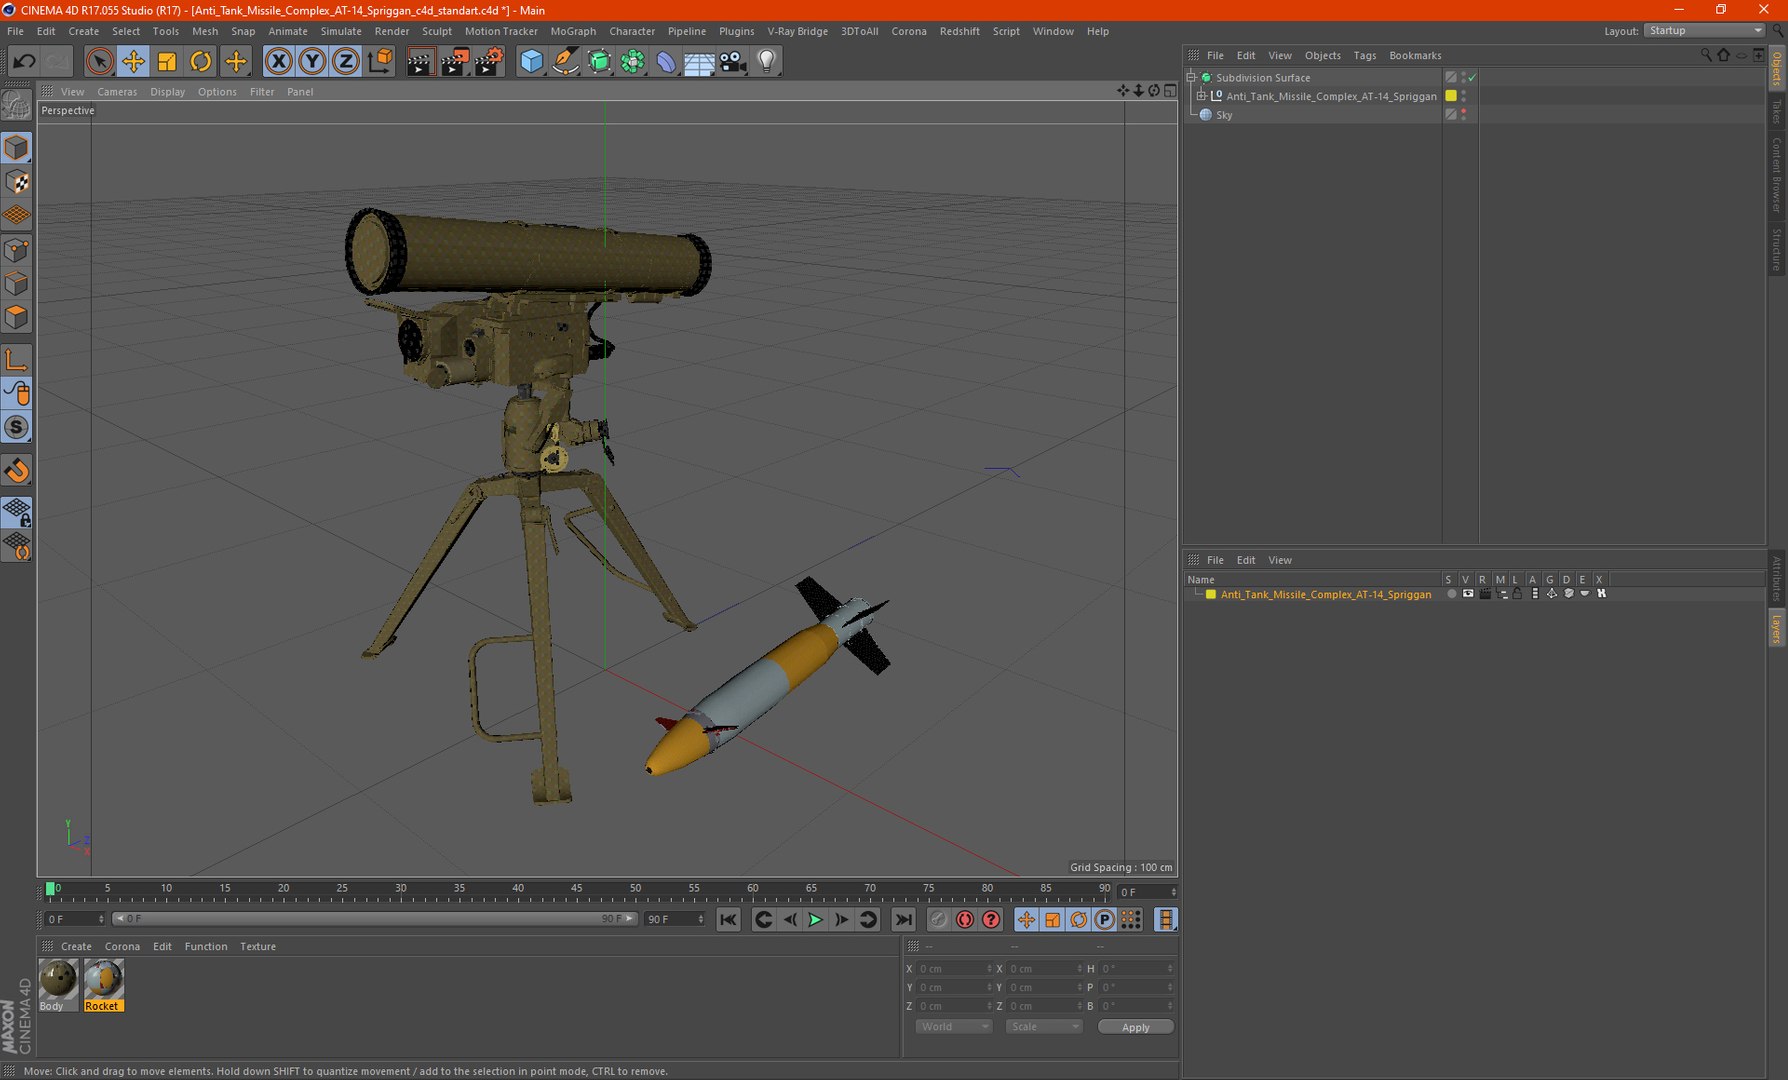Switch to Edges mode
Screen dimensions: 1788x1080
tap(16, 284)
